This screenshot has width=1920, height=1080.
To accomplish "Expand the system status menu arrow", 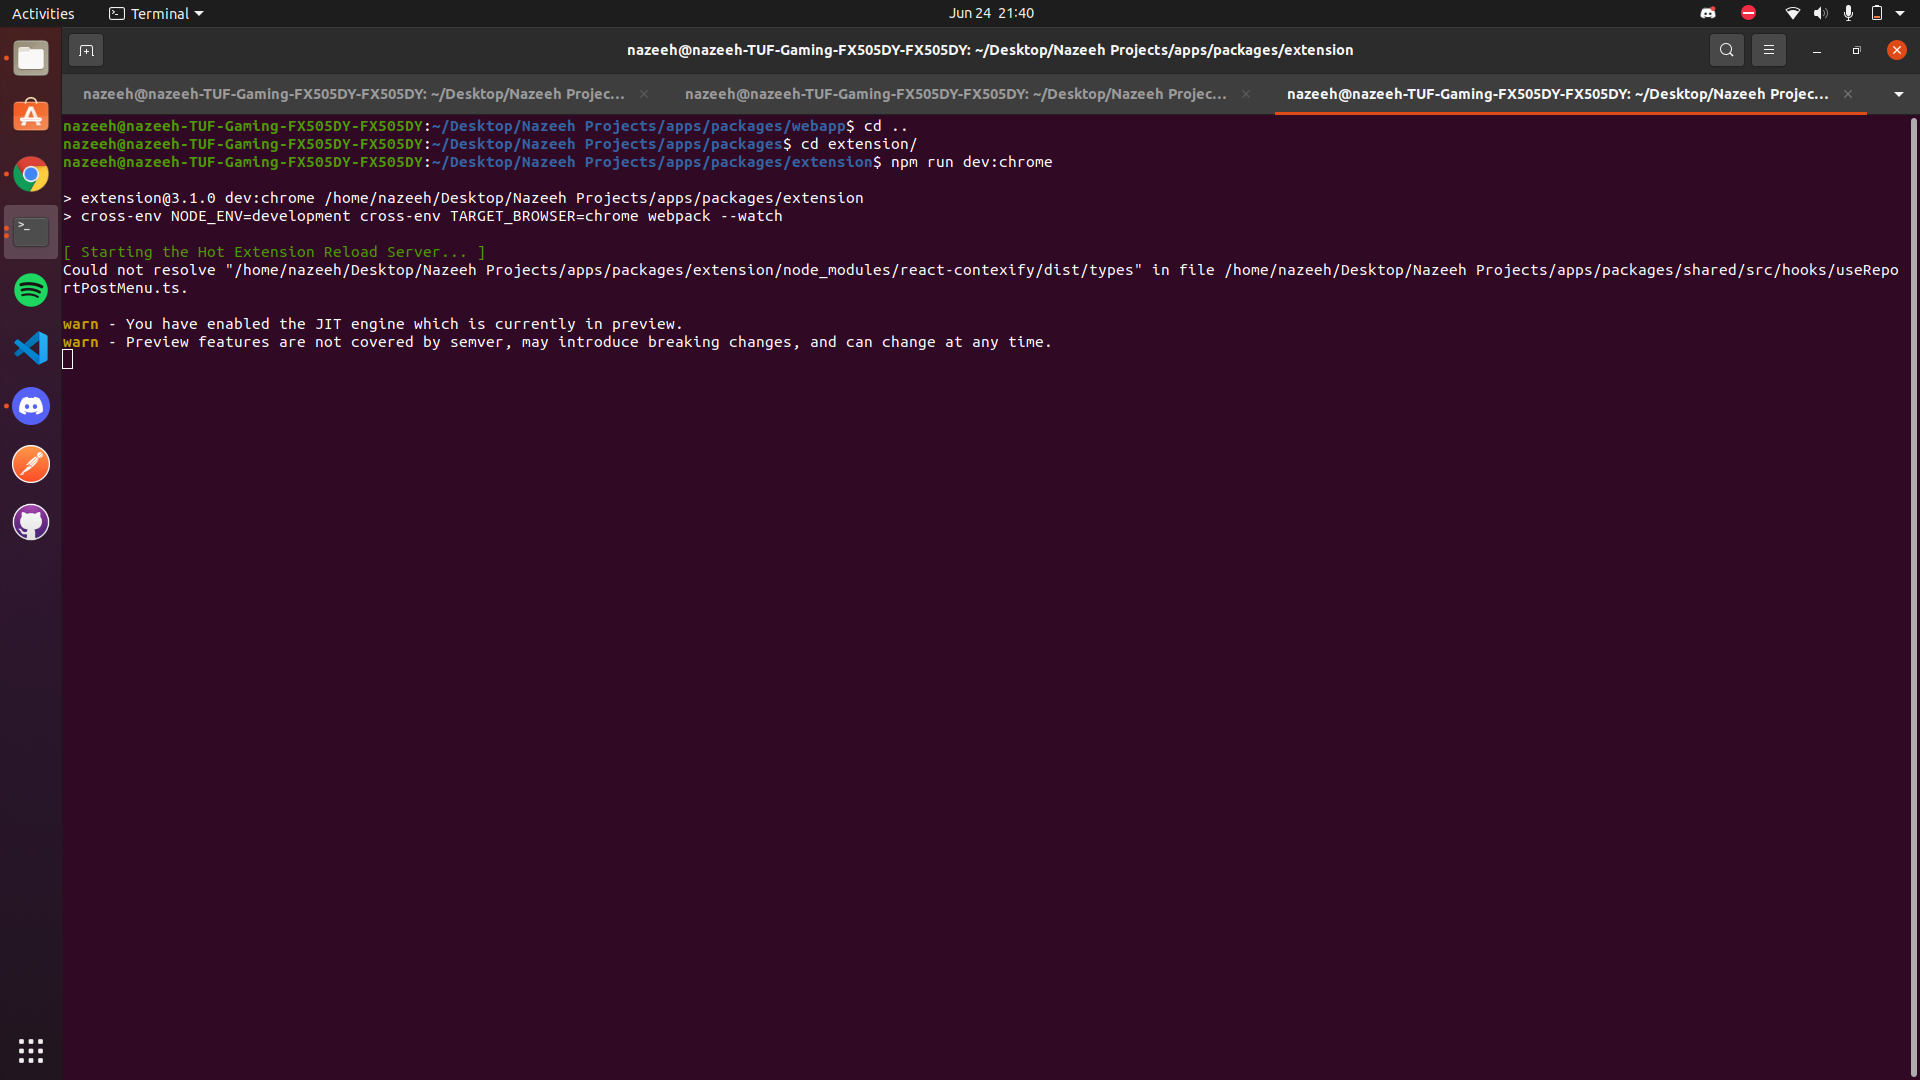I will 1900,13.
